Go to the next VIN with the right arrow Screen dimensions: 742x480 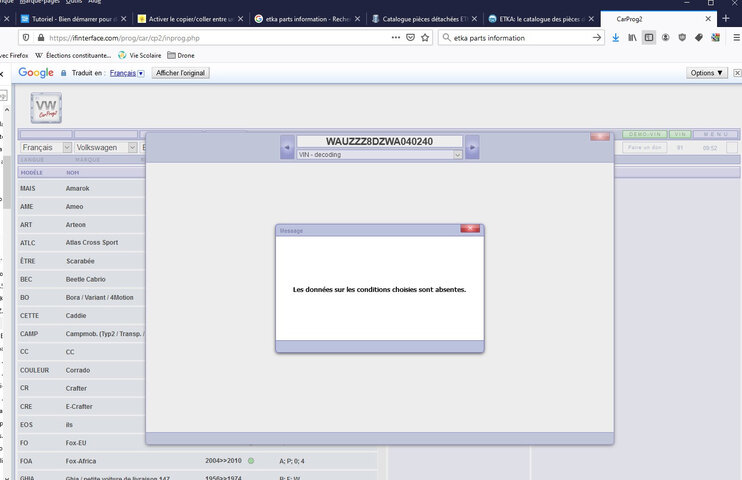click(472, 147)
